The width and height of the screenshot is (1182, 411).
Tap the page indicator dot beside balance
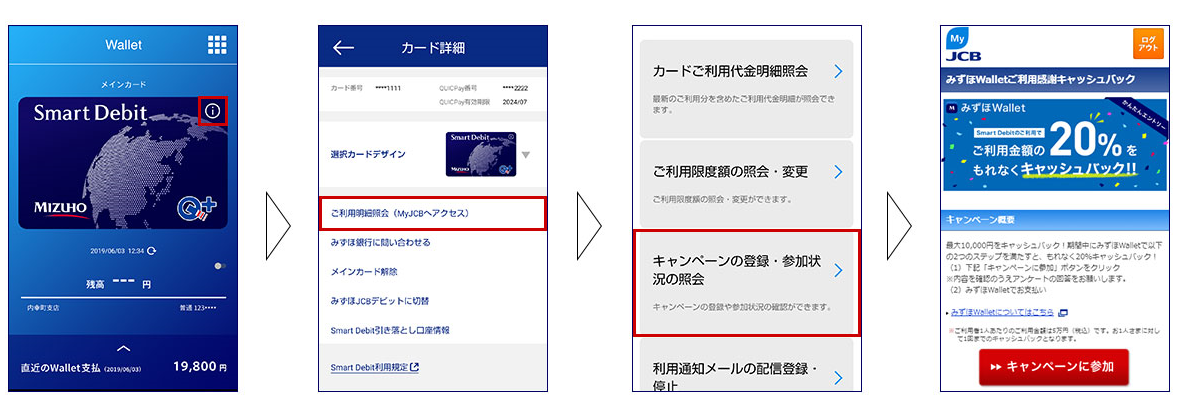[220, 265]
